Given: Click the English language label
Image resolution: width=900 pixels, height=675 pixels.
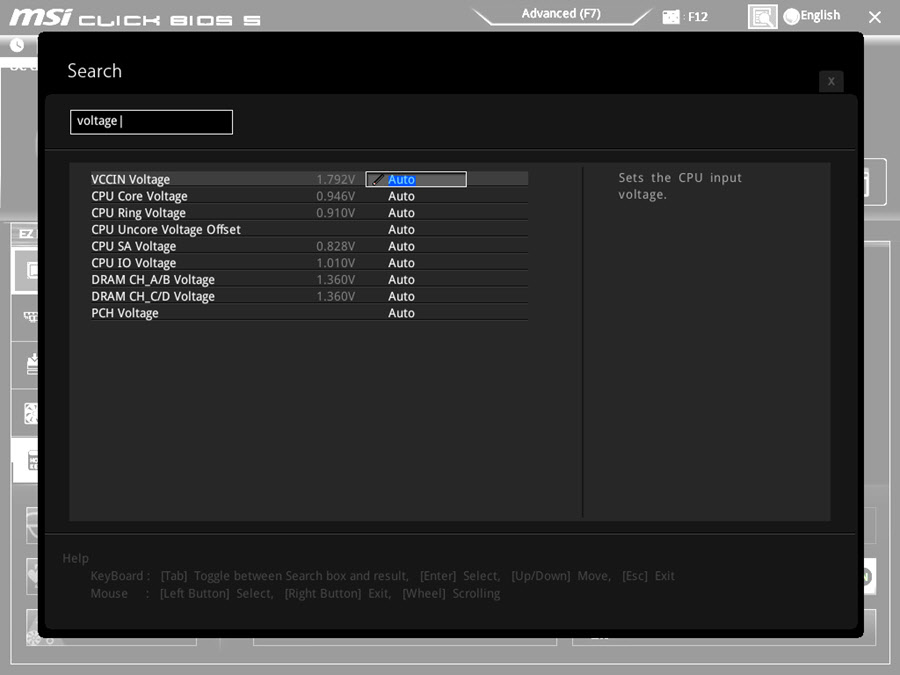Looking at the screenshot, I should pyautogui.click(x=820, y=16).
